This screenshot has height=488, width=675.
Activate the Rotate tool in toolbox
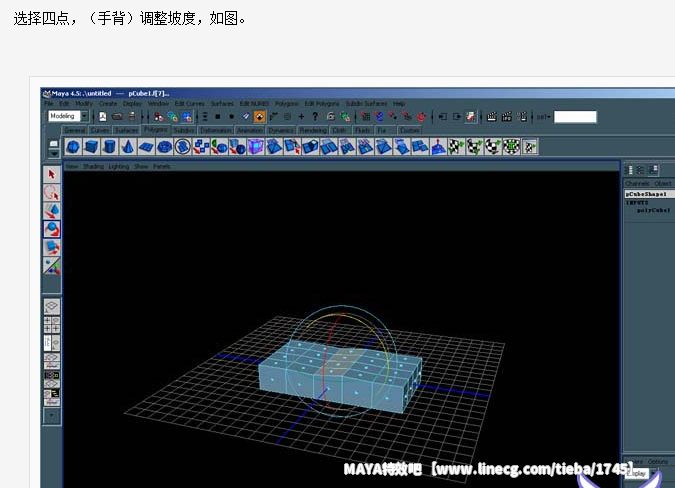52,229
